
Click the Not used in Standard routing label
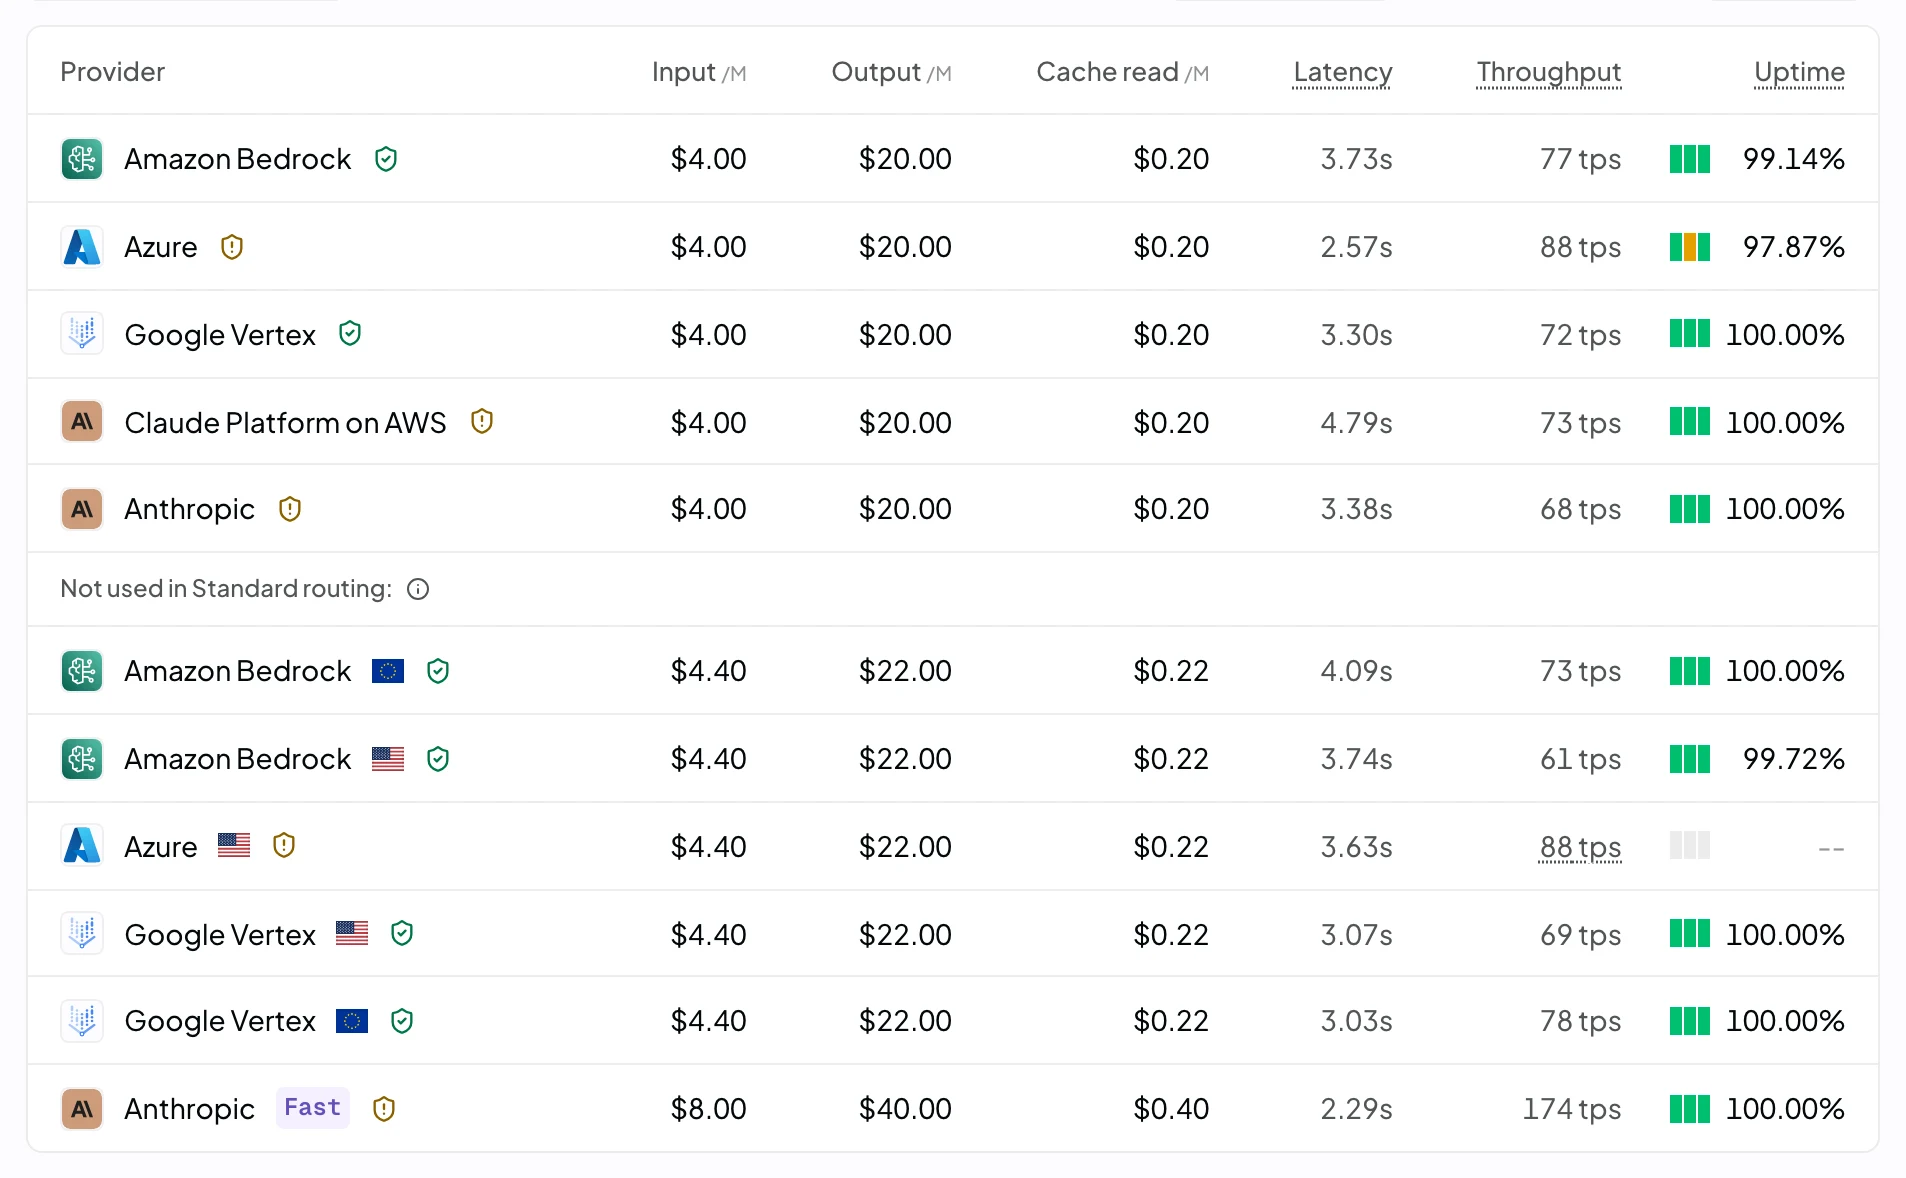pos(226,589)
